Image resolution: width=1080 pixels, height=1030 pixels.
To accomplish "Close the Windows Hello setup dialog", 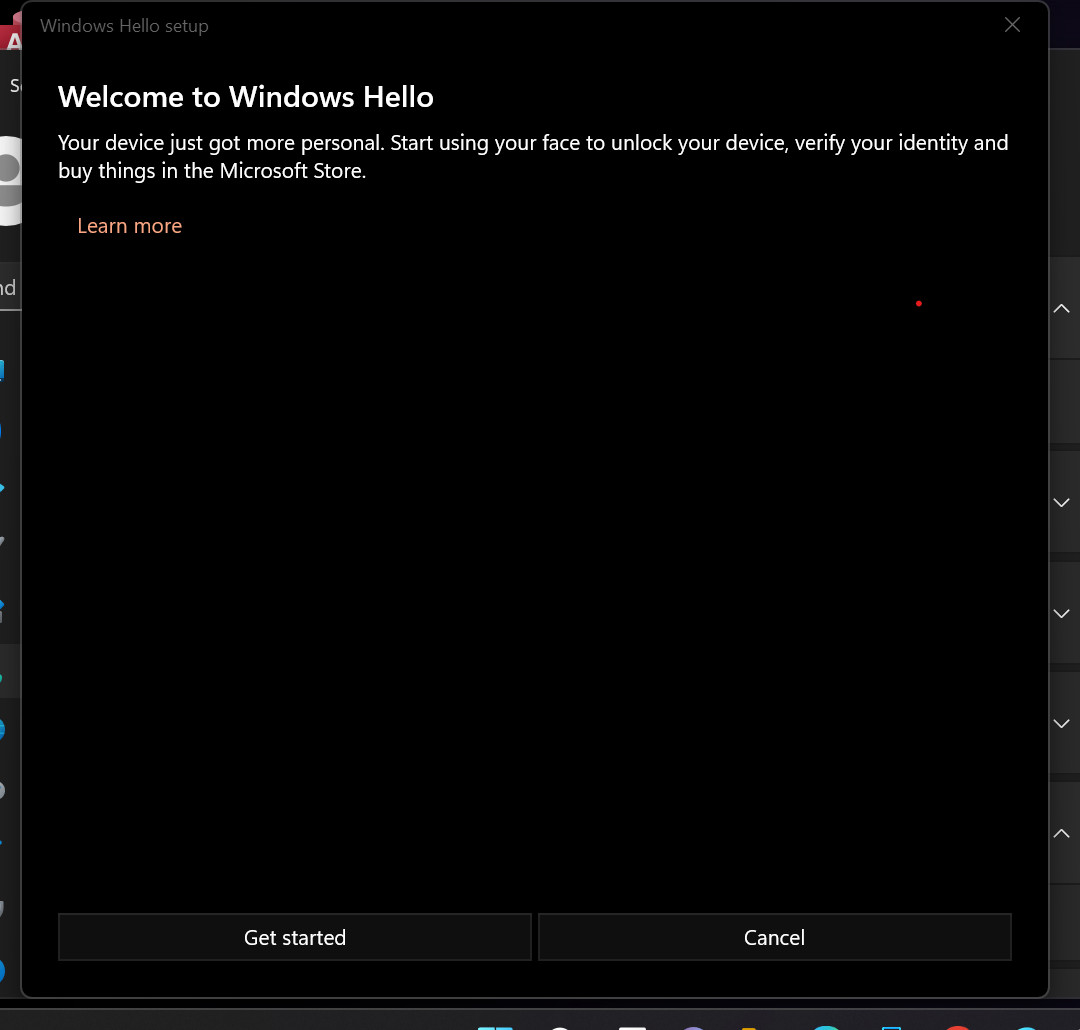I will pyautogui.click(x=1012, y=25).
